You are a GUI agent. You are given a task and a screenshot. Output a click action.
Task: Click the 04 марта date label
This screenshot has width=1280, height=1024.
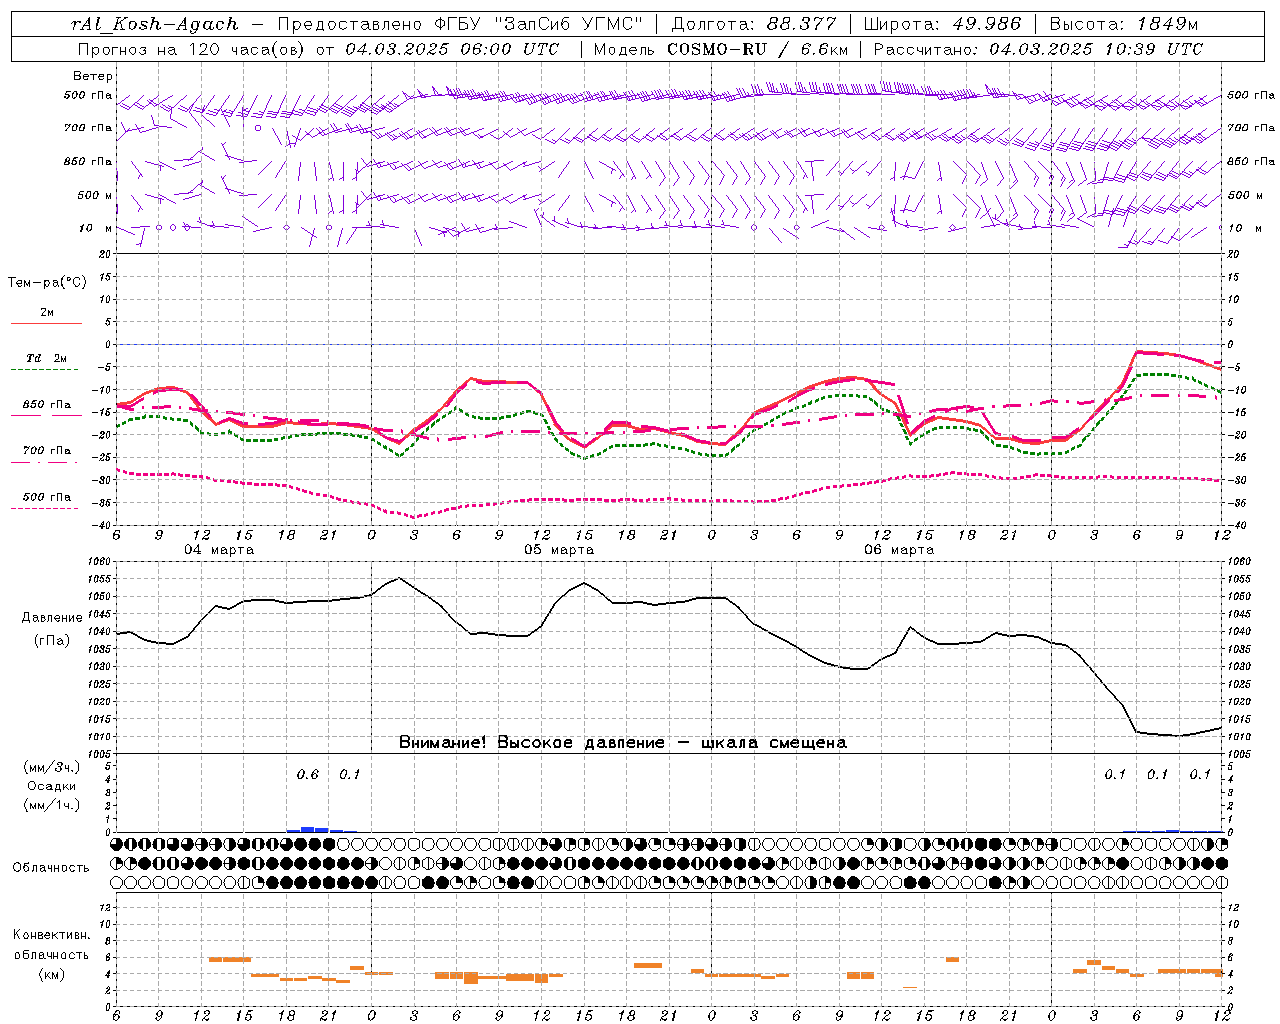click(219, 550)
